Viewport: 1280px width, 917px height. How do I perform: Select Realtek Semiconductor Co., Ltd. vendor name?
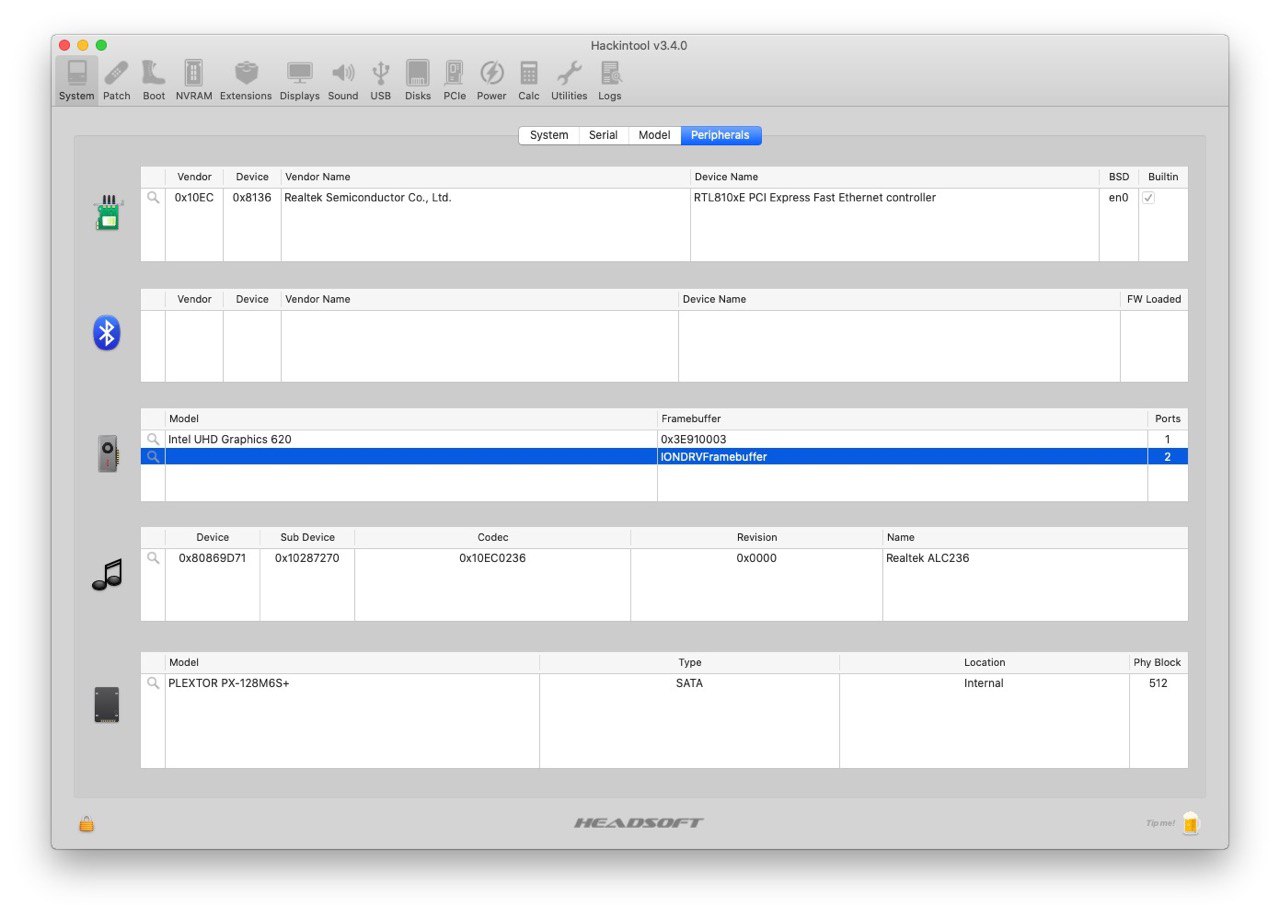(x=368, y=198)
